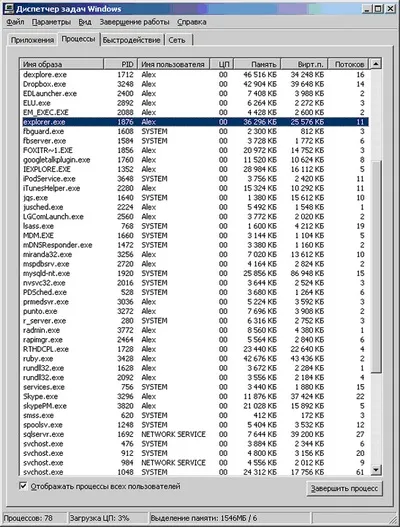
Task: Sort by Потоков column header
Action: (x=348, y=64)
